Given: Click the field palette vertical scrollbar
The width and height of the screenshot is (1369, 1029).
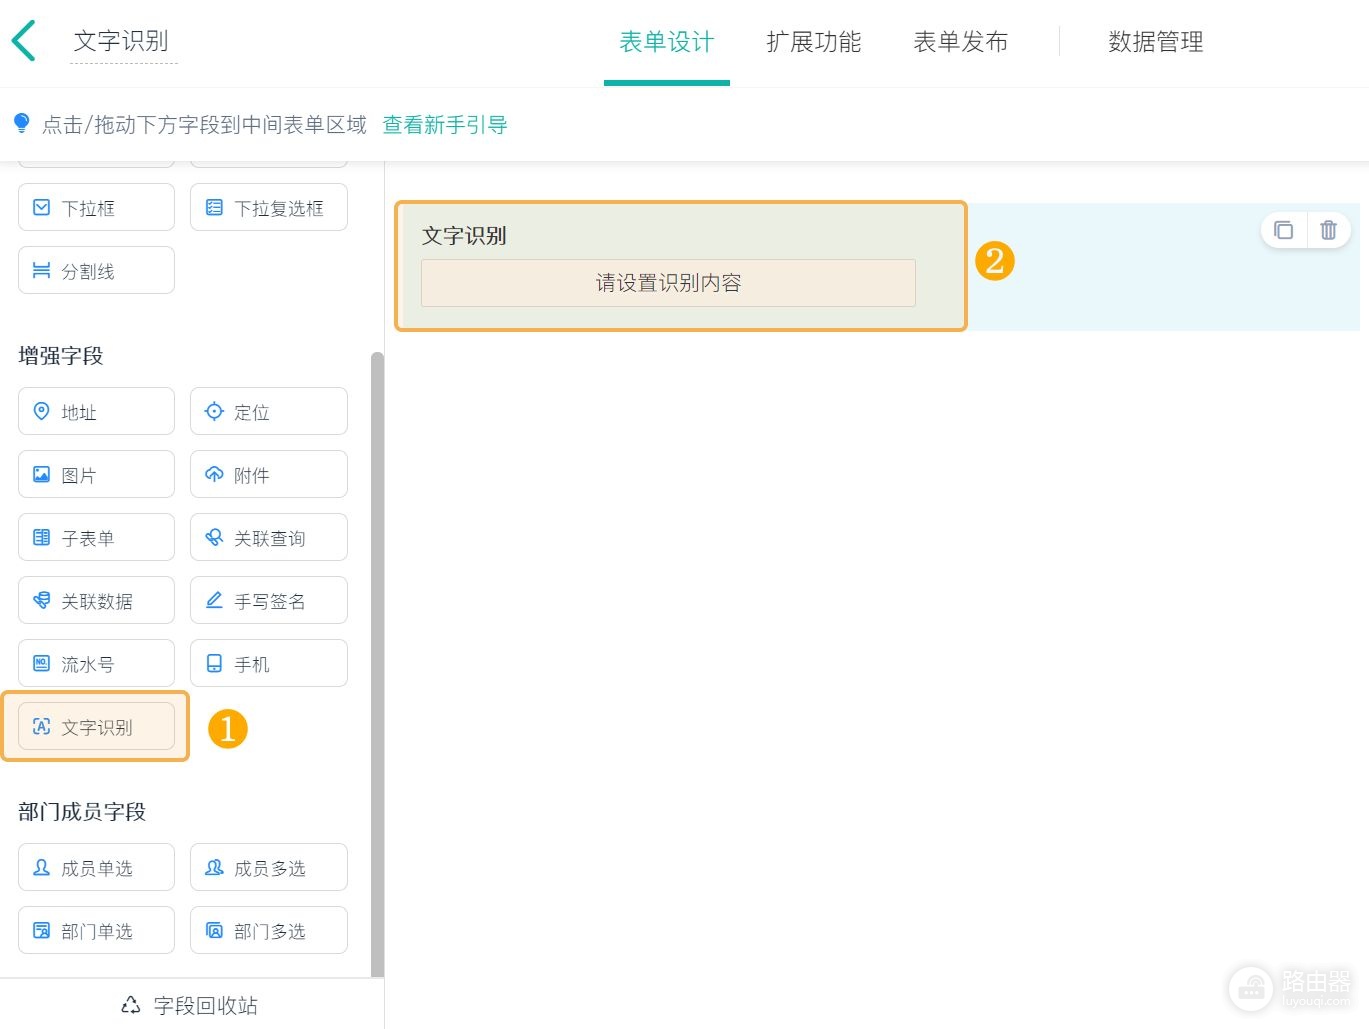Looking at the screenshot, I should [377, 664].
